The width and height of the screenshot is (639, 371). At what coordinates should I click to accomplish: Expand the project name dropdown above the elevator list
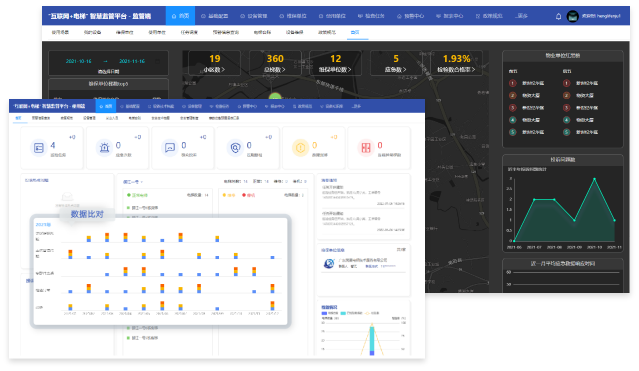pos(133,182)
